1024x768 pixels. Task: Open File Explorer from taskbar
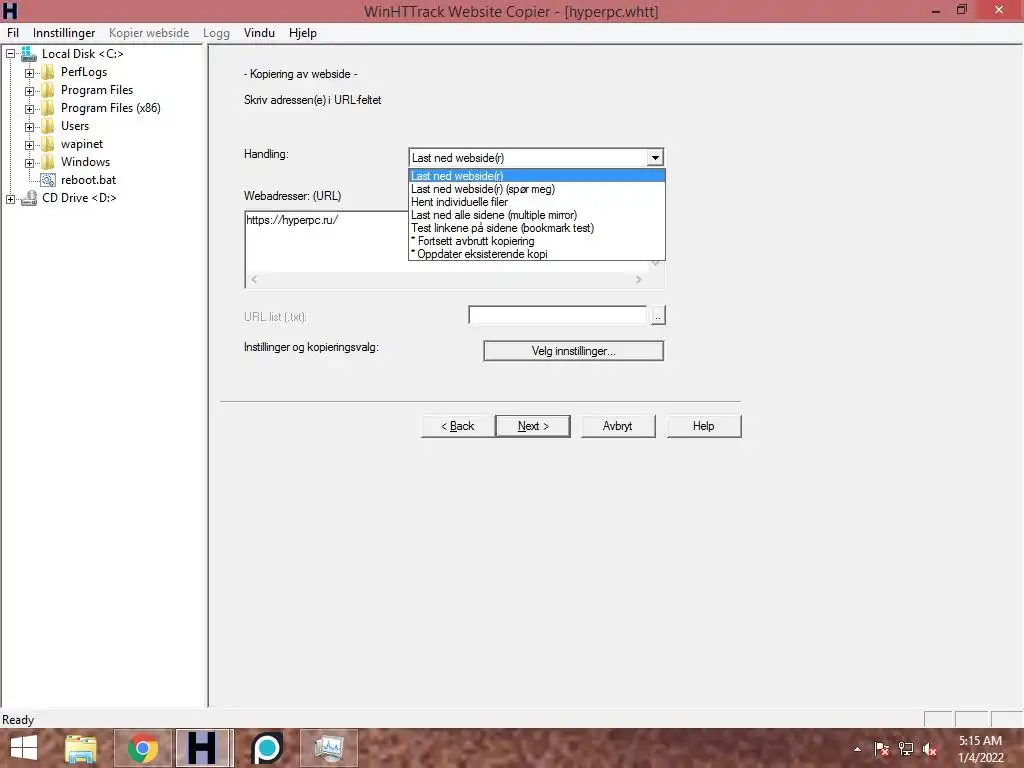pyautogui.click(x=81, y=748)
